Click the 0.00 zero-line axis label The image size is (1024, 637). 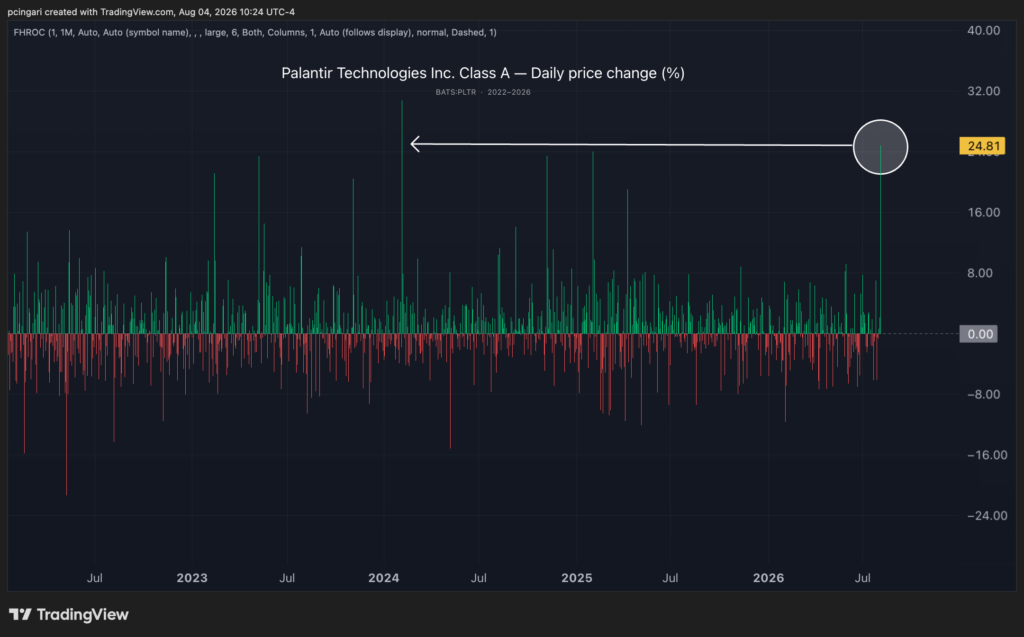[x=978, y=334]
